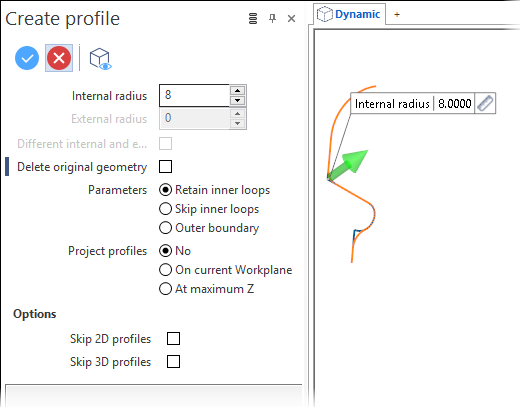520x407 pixels.
Task: Choose On current Workplane projection
Action: tap(226, 270)
